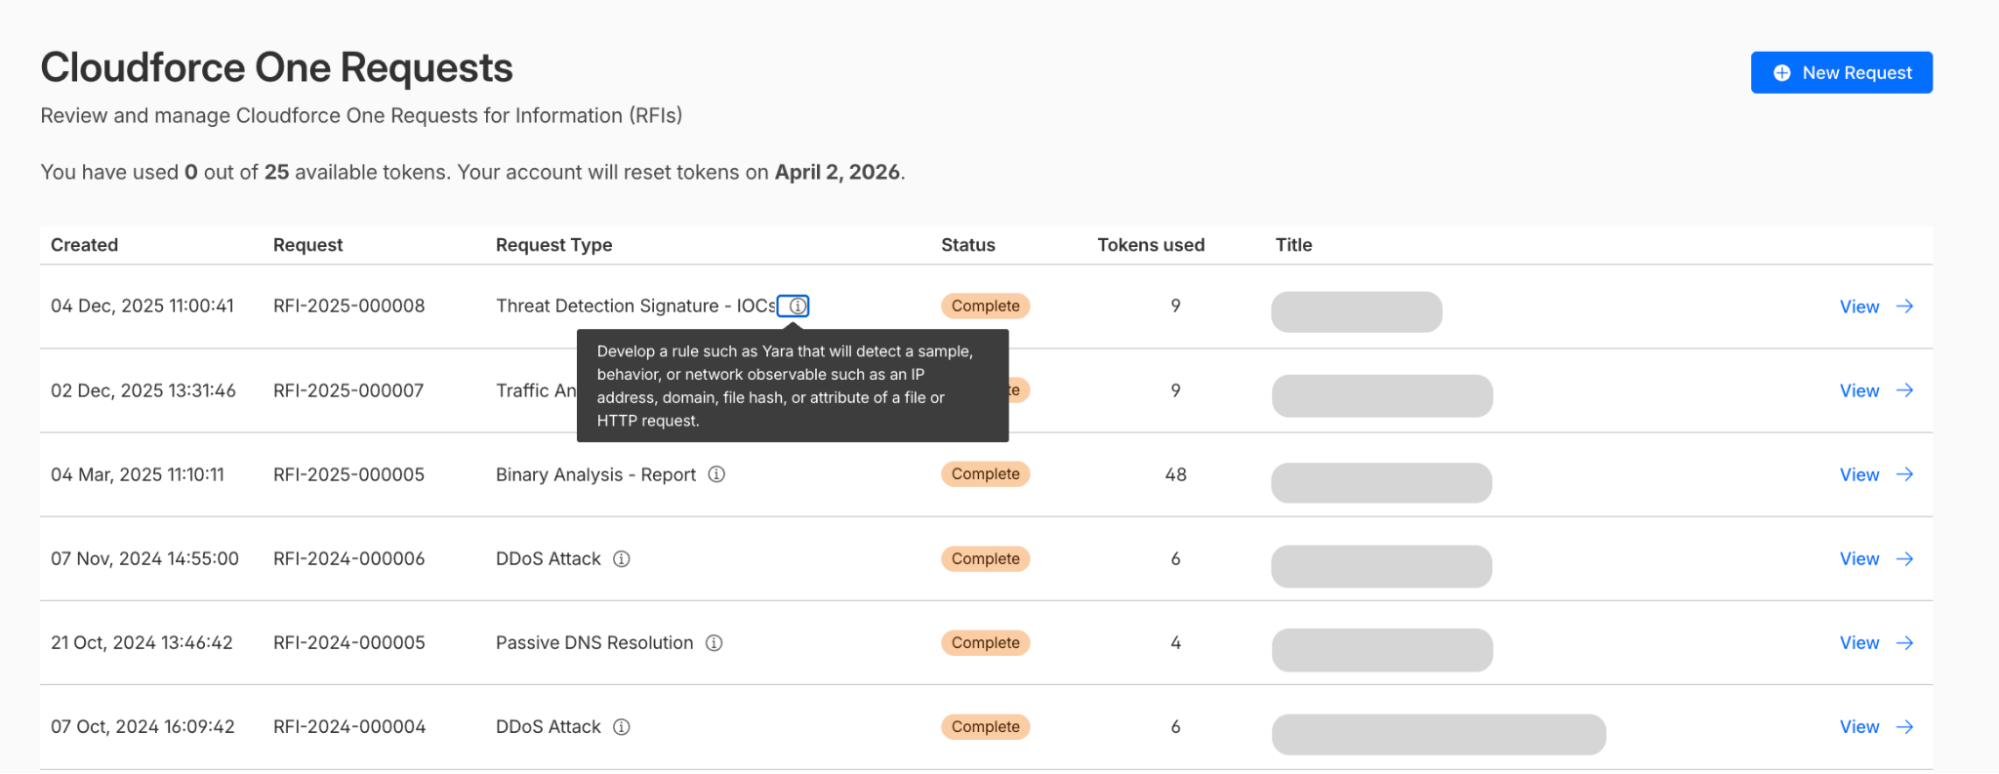
Task: Click the Complete status badge for RFI-2025-000008
Action: [x=985, y=306]
